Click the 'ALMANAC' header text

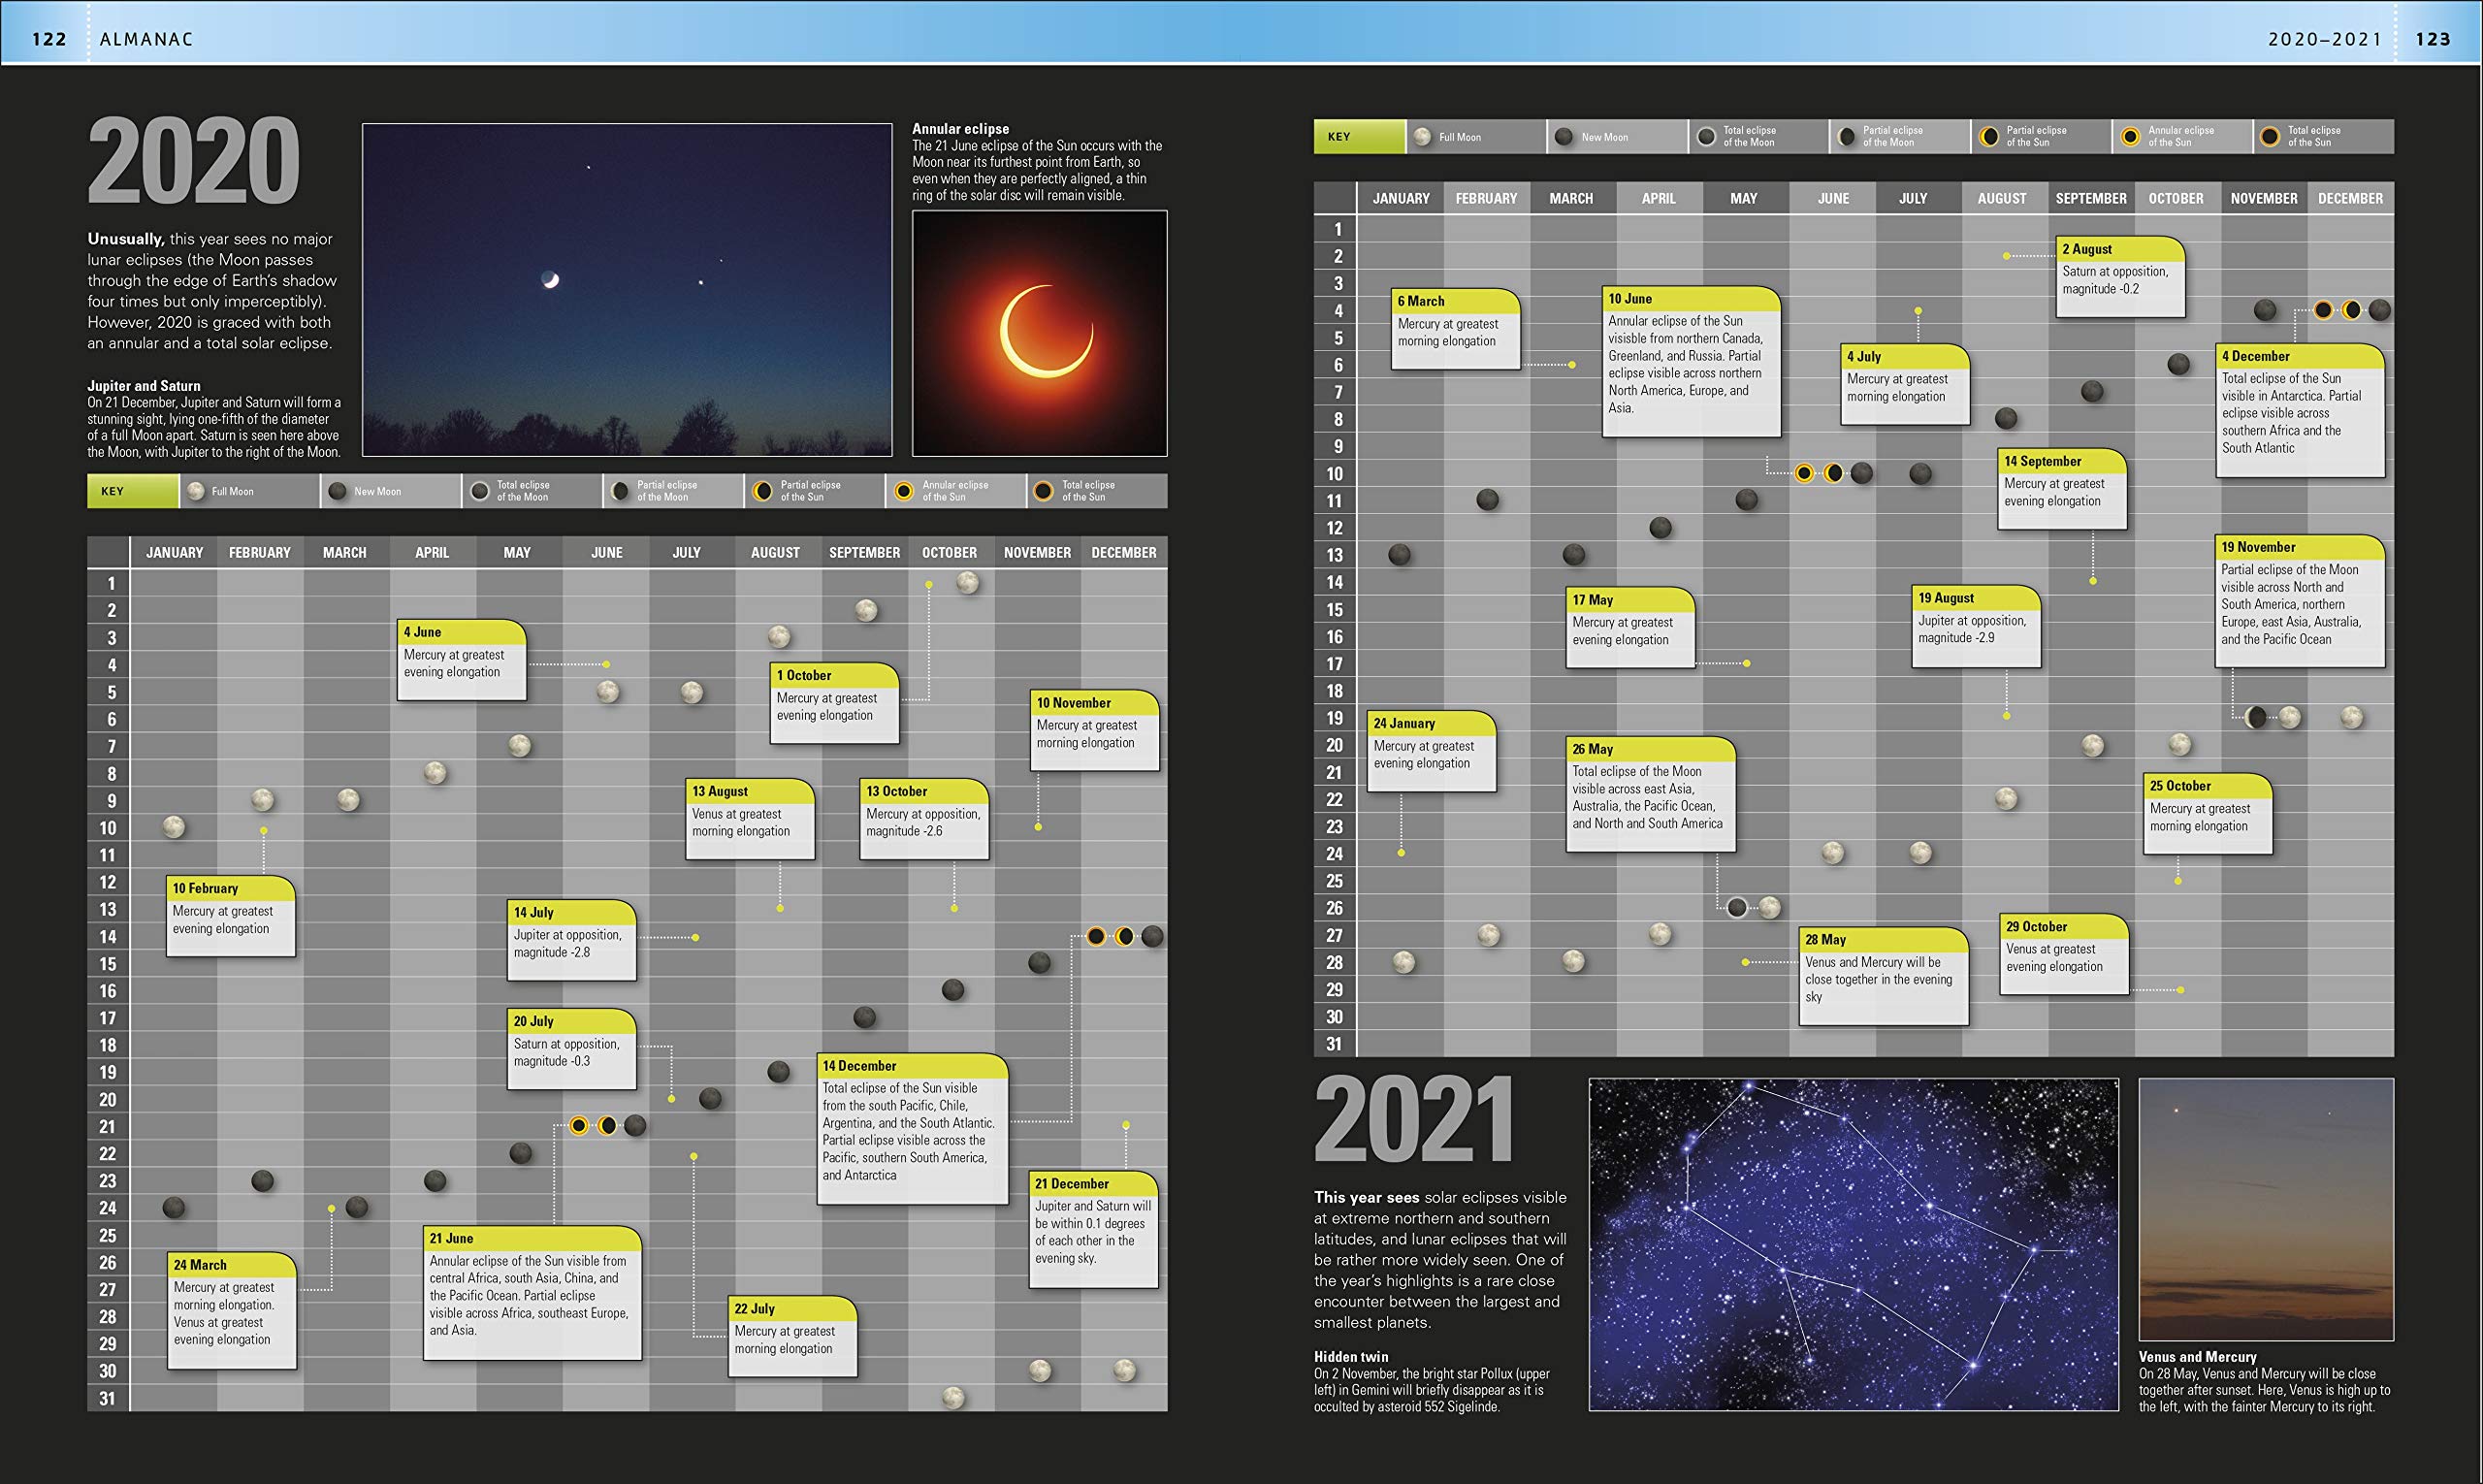point(146,39)
